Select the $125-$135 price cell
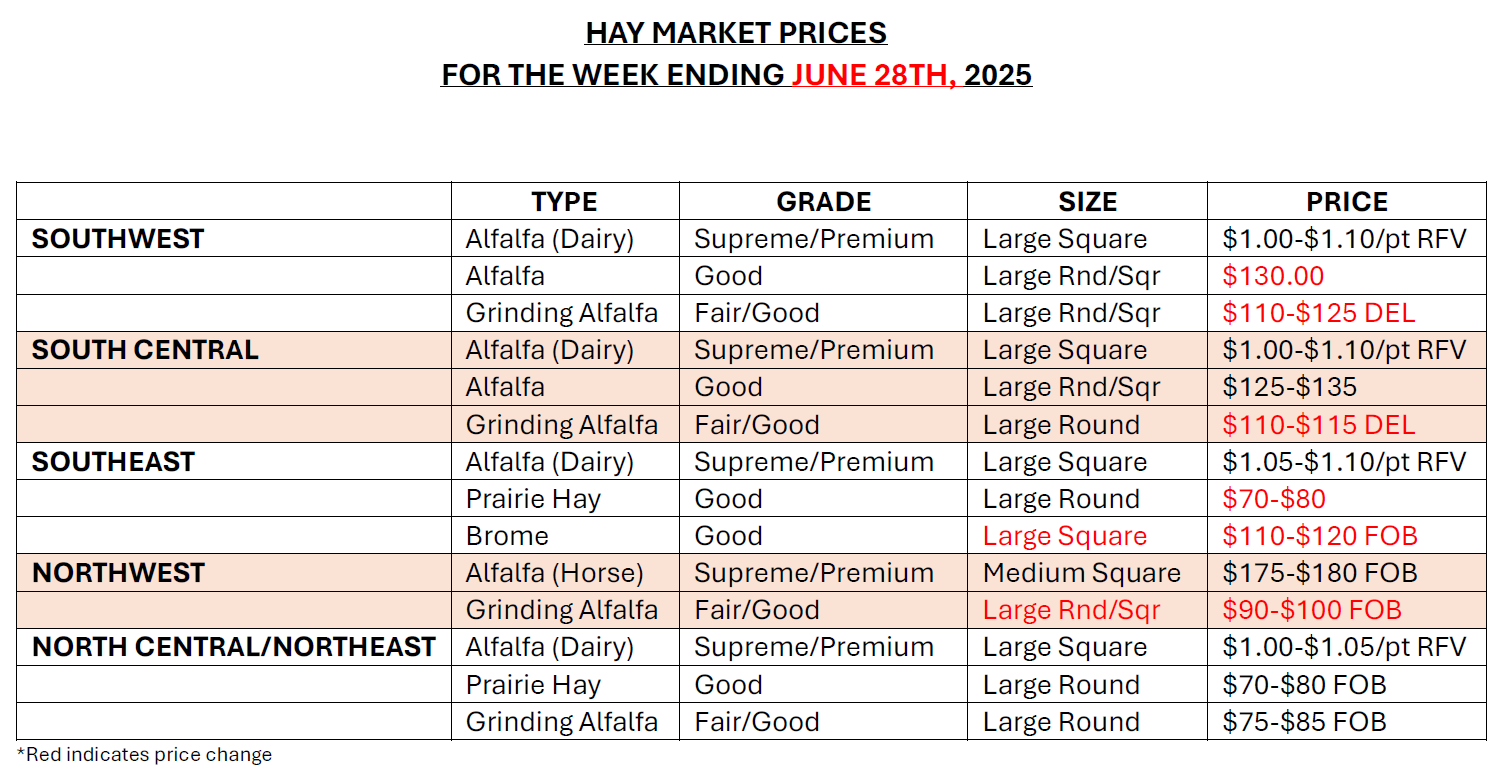 point(1289,387)
